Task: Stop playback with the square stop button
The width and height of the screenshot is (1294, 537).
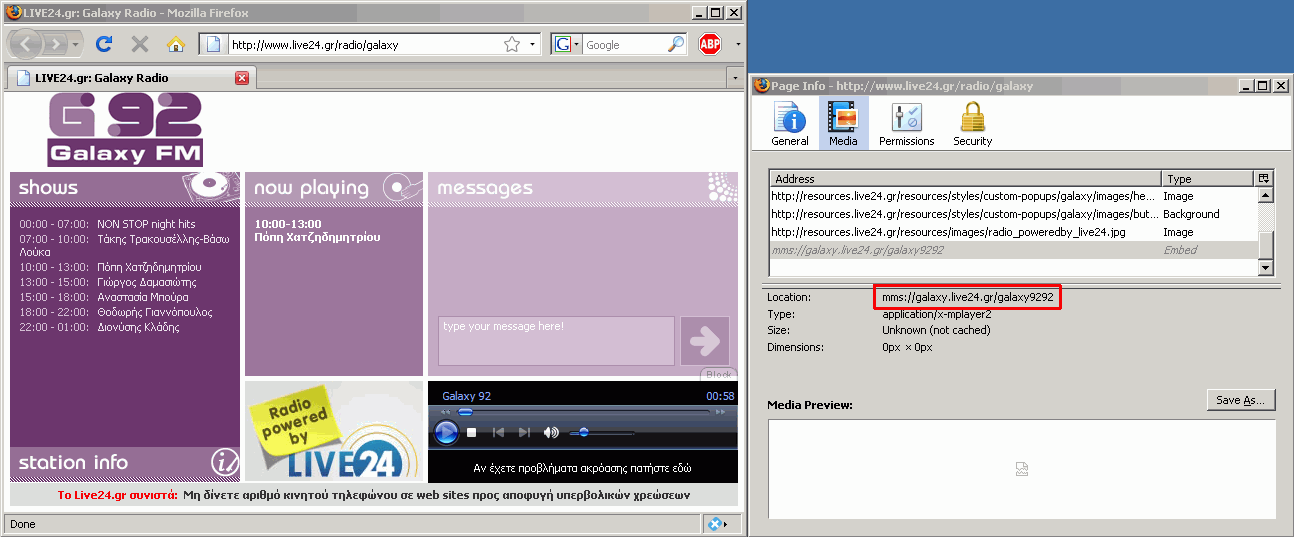Action: click(x=472, y=433)
